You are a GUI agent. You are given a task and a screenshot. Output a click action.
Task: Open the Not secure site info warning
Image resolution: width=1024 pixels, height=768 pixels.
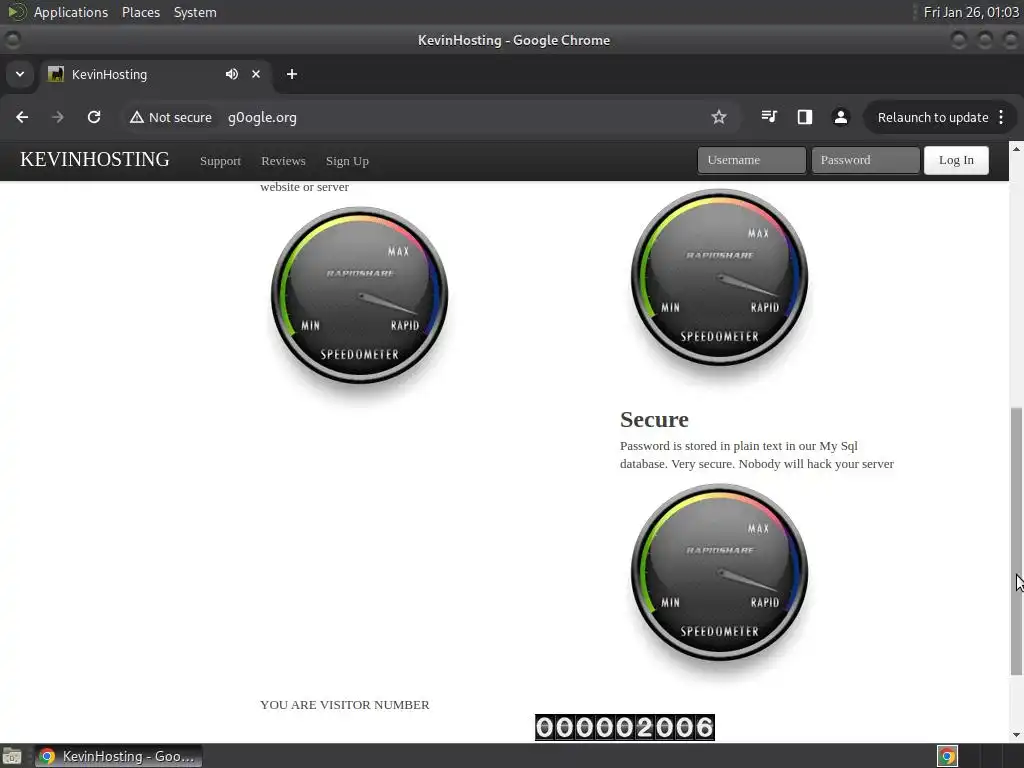coord(171,118)
